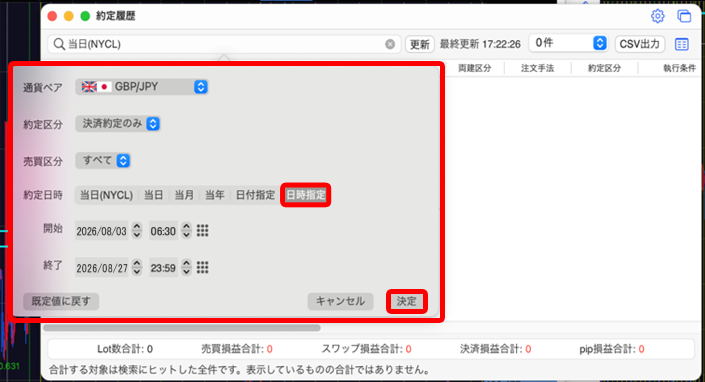Screen dimensions: 705x382
Task: Select the 当年 period tab
Action: (214, 195)
